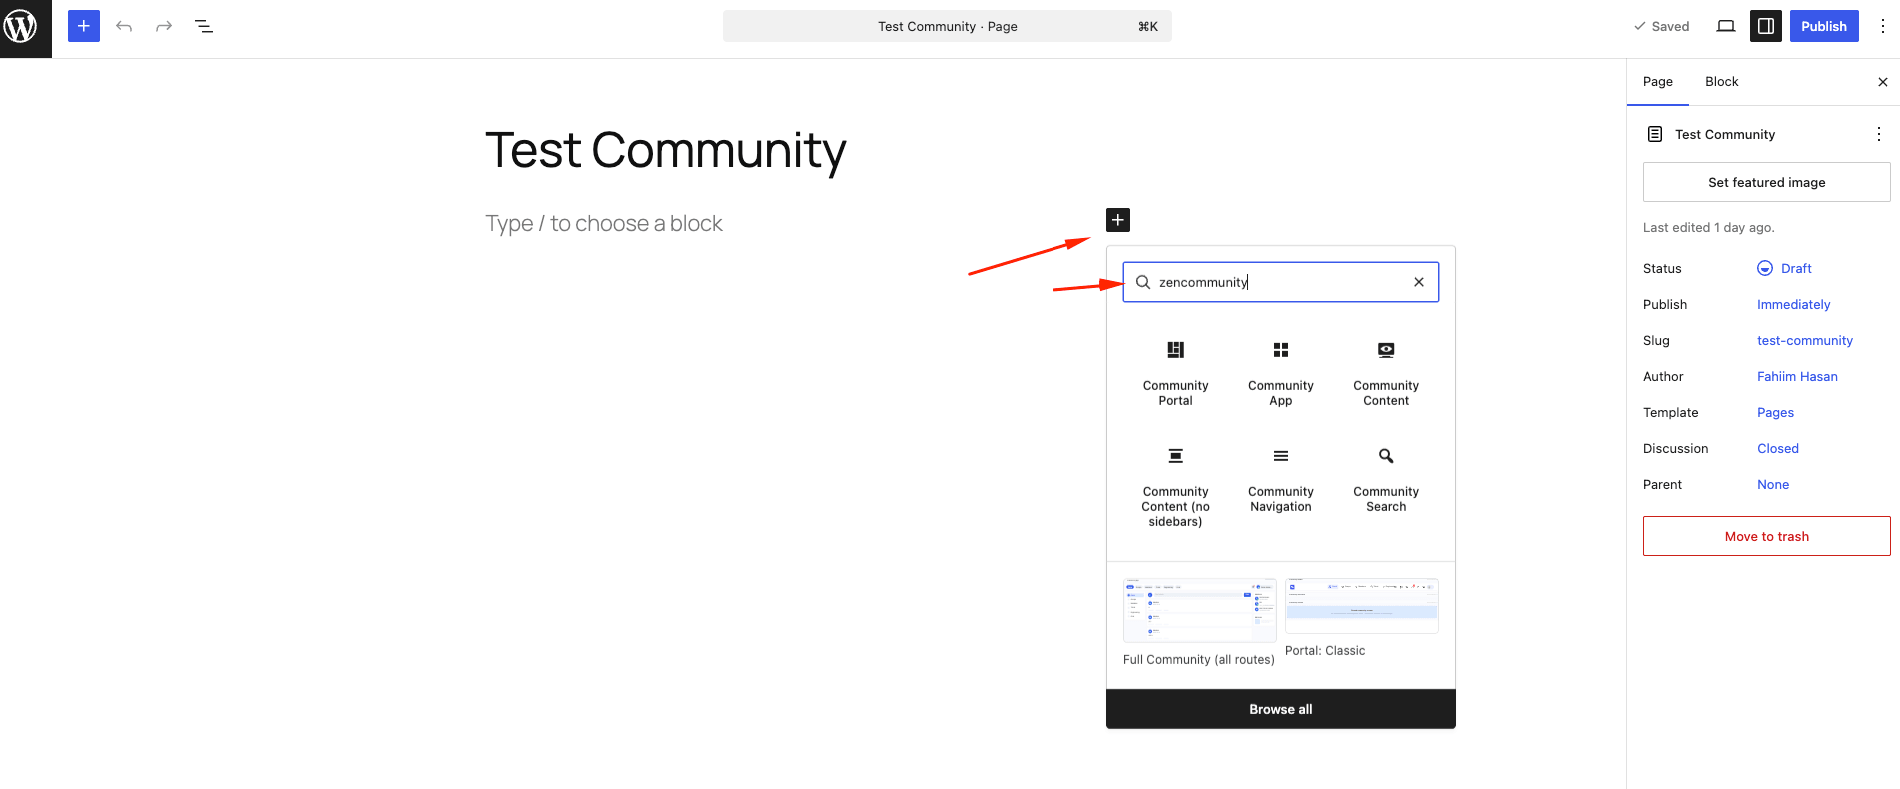
Task: Click the inline add block button
Action: [x=1118, y=220]
